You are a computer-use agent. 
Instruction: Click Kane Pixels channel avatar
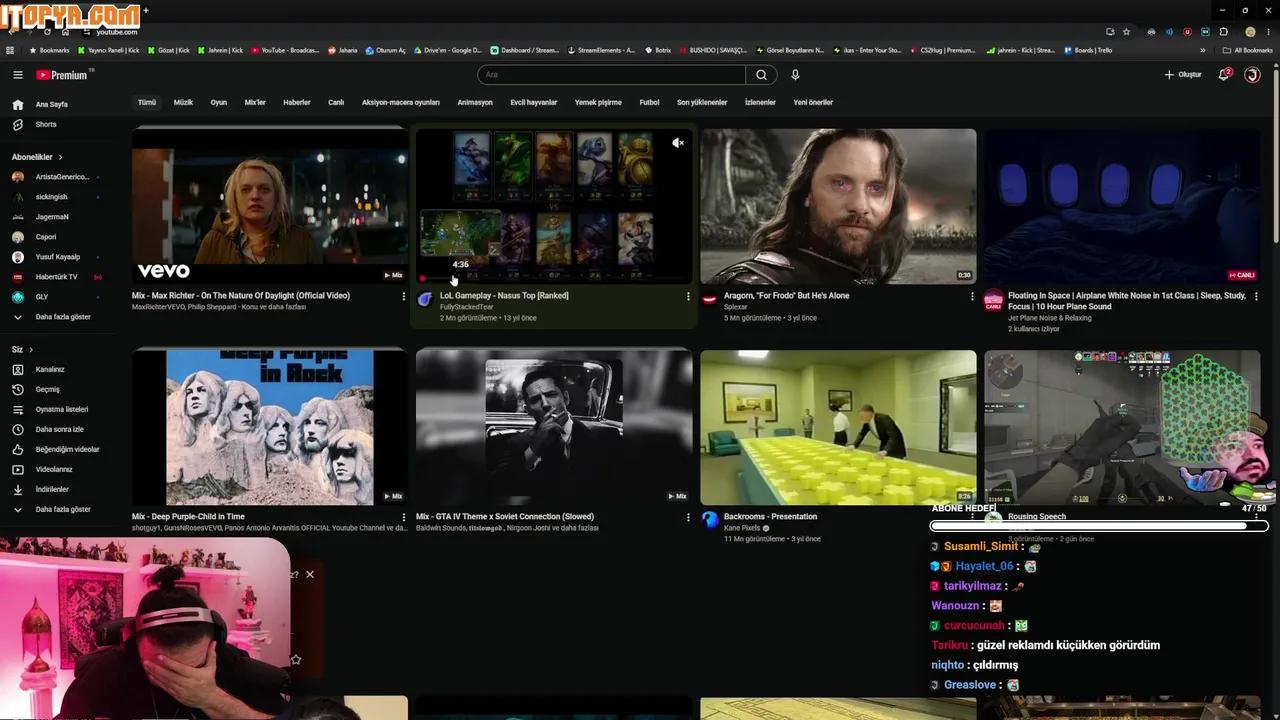[x=709, y=519]
